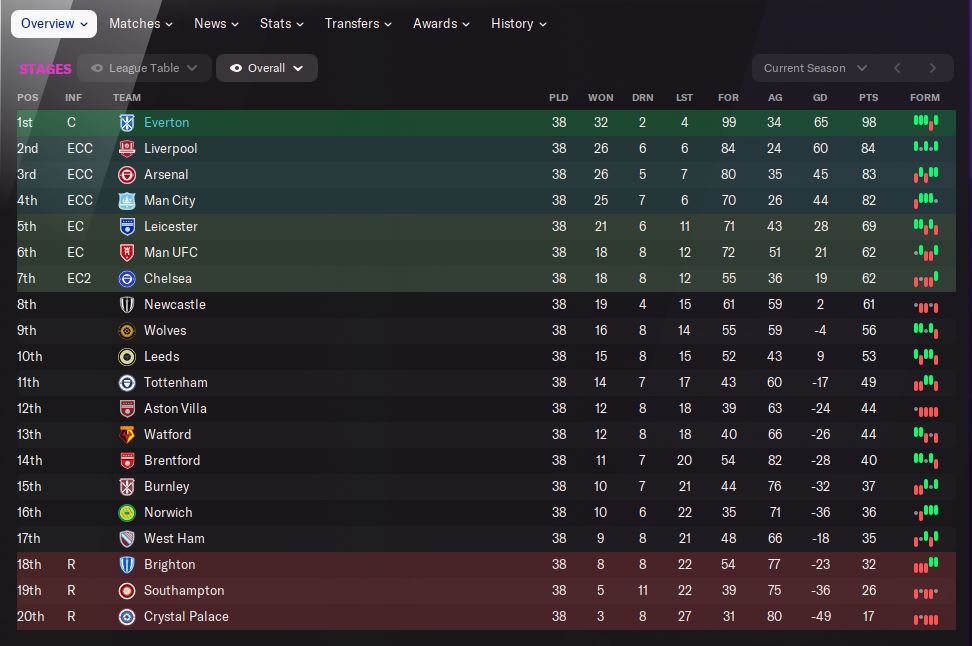Image resolution: width=972 pixels, height=646 pixels.
Task: Click the Norwich club badge
Action: (127, 512)
